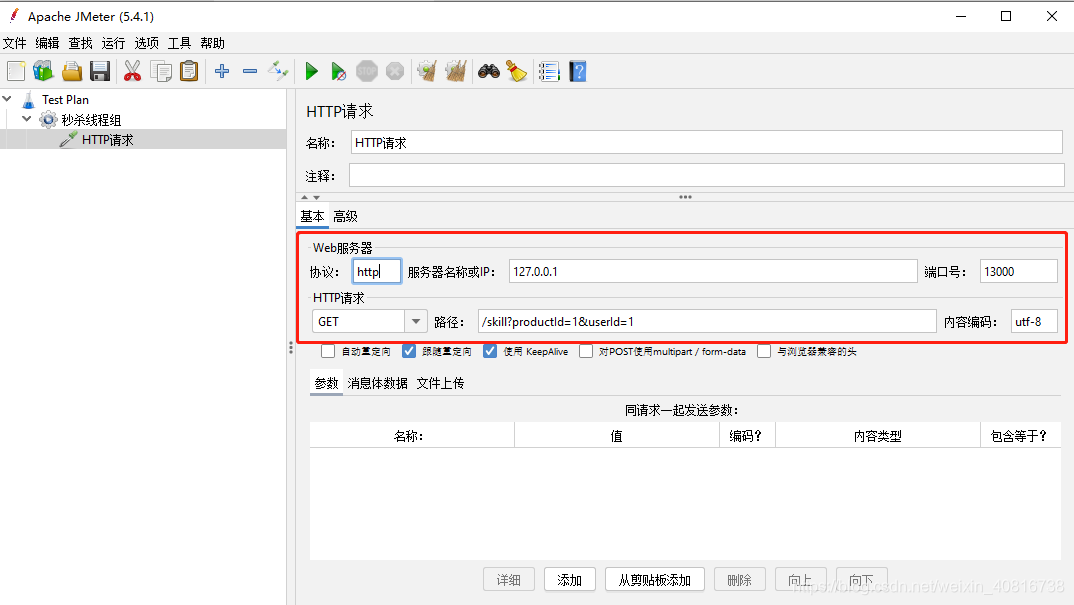1074x605 pixels.
Task: Click the Reset Search broom icon
Action: point(516,71)
